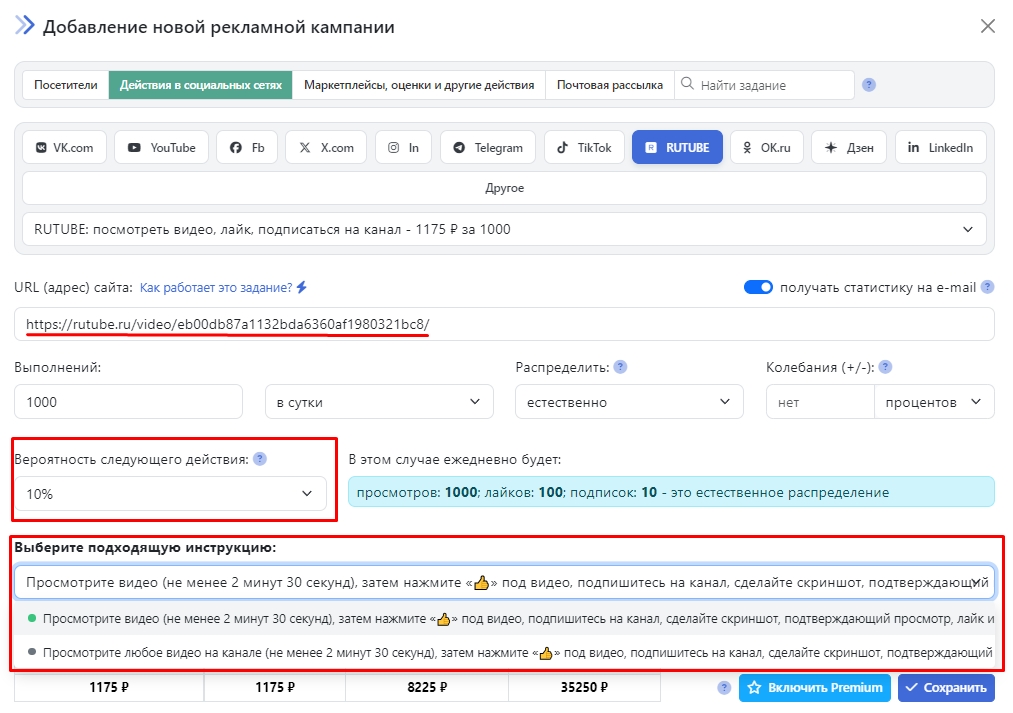Select the VK.com social network button
This screenshot has width=1013, height=713.
click(x=64, y=147)
